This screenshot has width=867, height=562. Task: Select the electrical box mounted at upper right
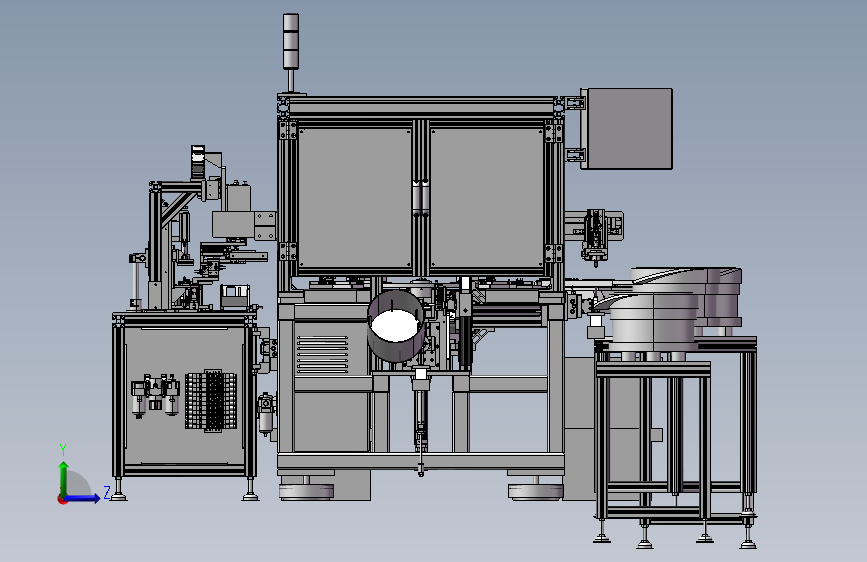tap(626, 128)
